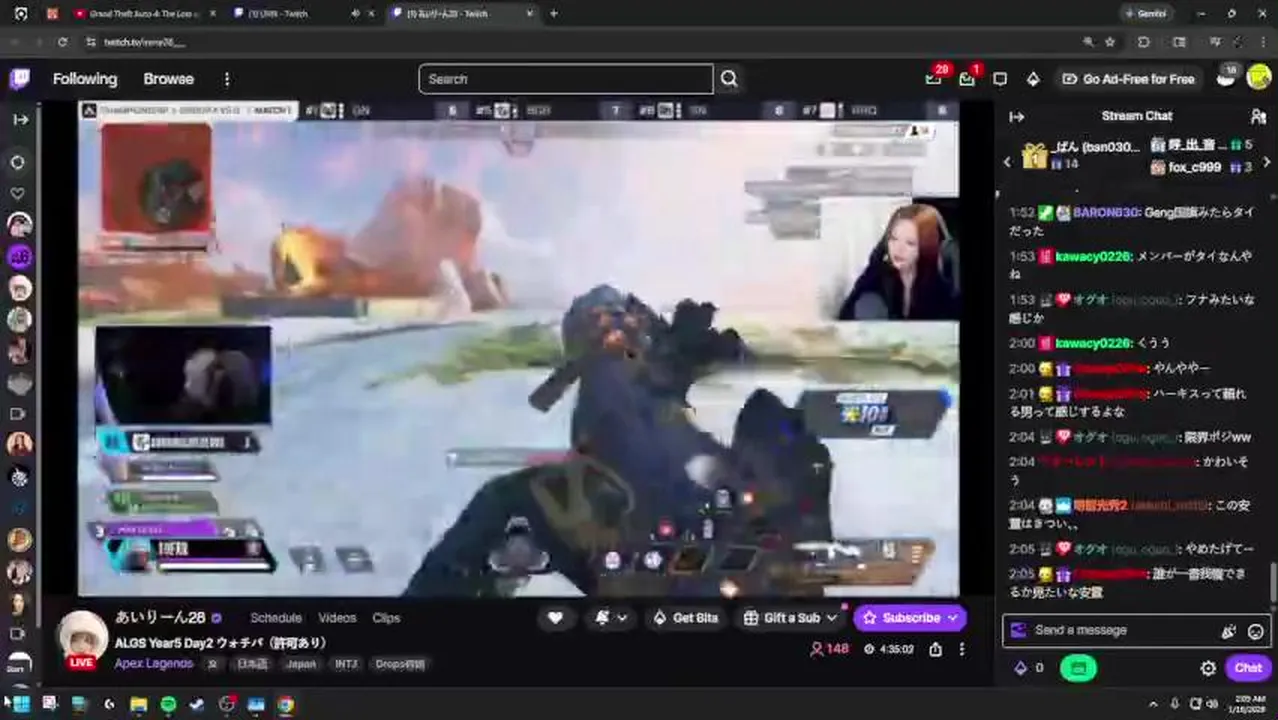Open the Whispers speech bubble icon
The image size is (1278, 720).
tap(1000, 79)
